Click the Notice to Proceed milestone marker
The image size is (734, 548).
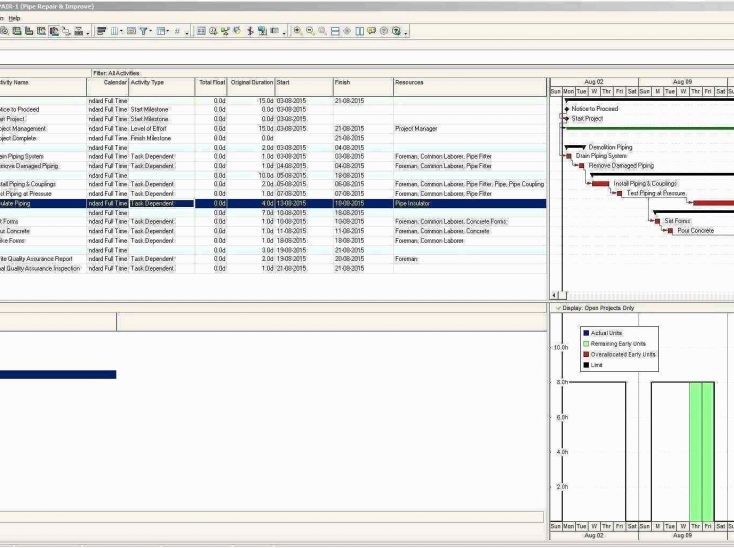(x=567, y=109)
